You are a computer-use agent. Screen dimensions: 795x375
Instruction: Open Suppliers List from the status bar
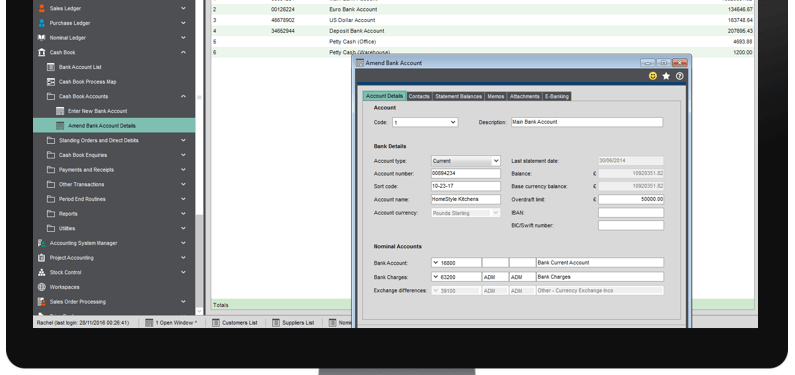click(x=294, y=322)
